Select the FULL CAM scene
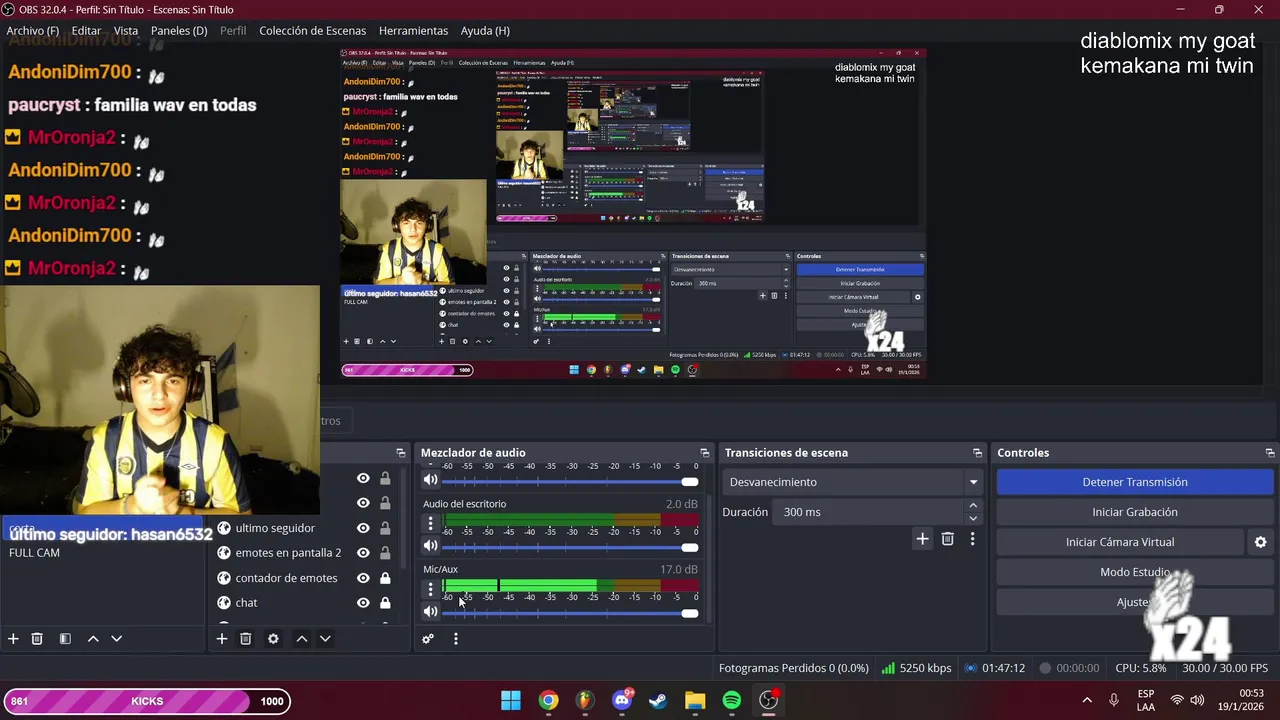The width and height of the screenshot is (1280, 720). click(x=34, y=553)
